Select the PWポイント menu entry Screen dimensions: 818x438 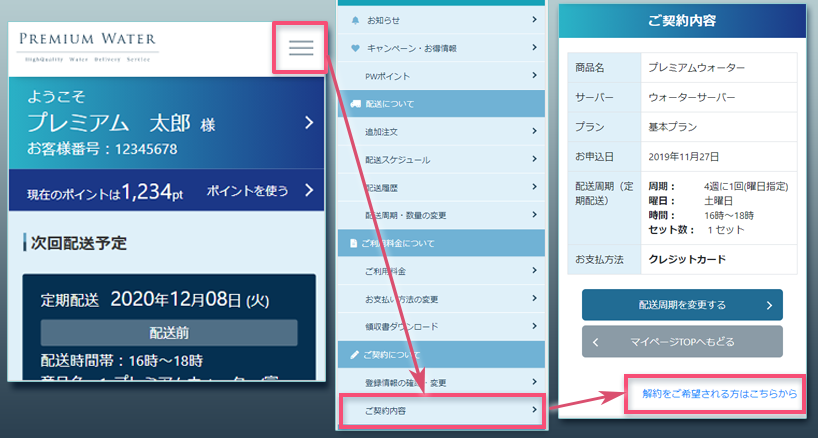[441, 76]
